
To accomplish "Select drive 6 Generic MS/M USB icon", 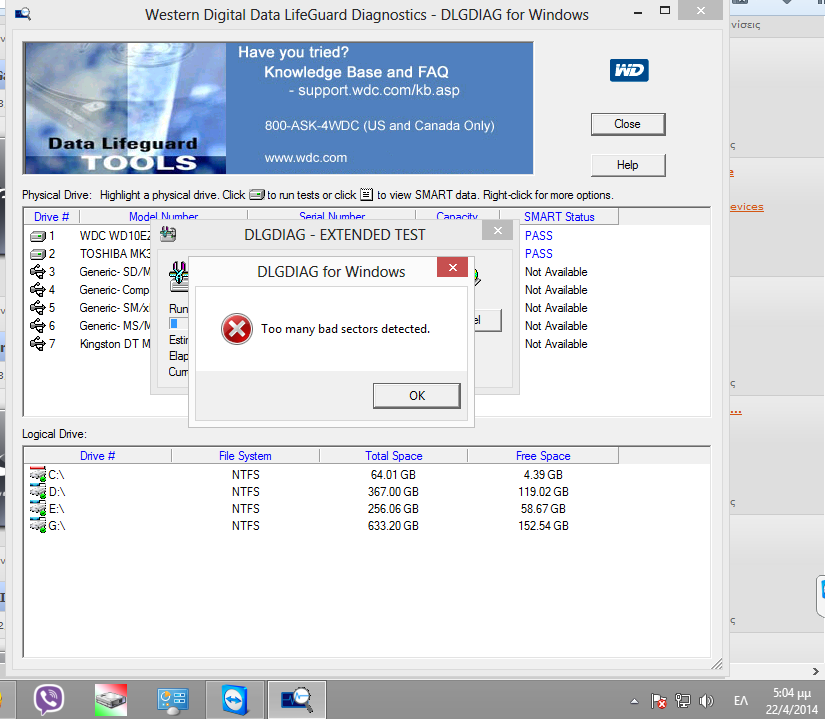I will point(38,326).
